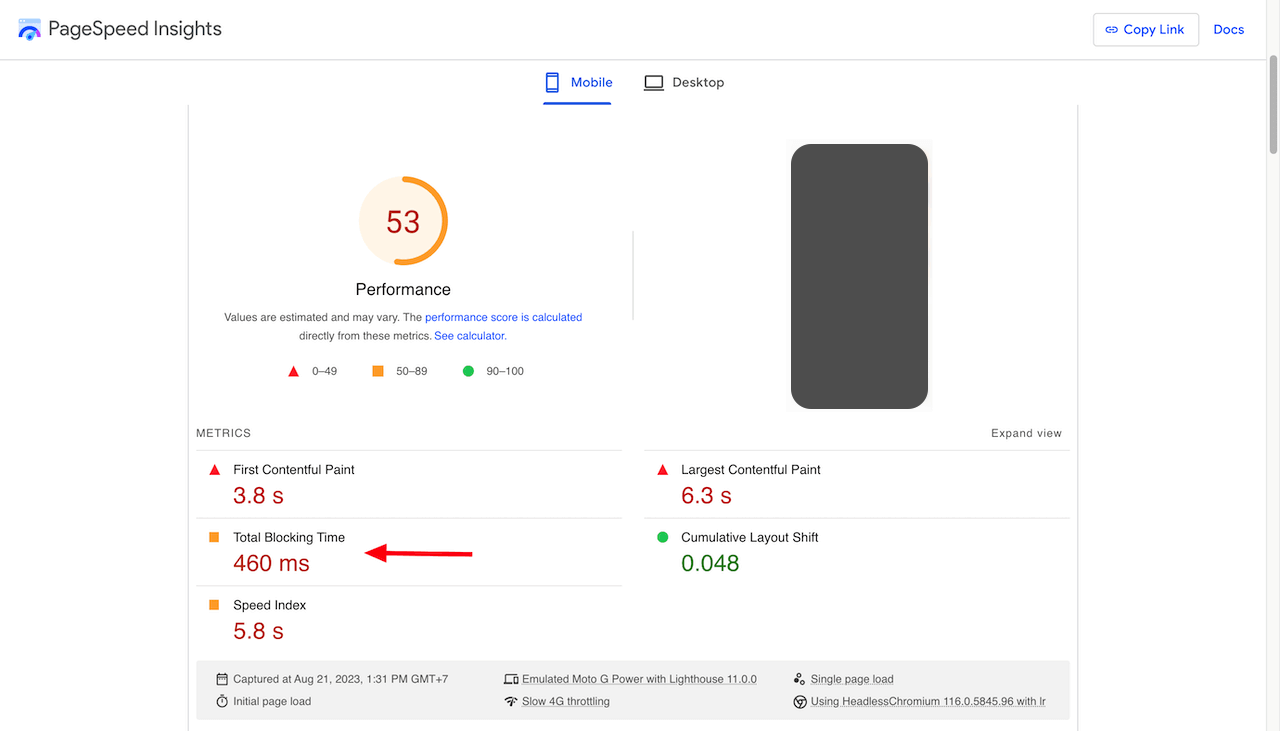Click the green circle beside Cumulative Layout Shift
This screenshot has height=731, width=1280.
coord(662,537)
